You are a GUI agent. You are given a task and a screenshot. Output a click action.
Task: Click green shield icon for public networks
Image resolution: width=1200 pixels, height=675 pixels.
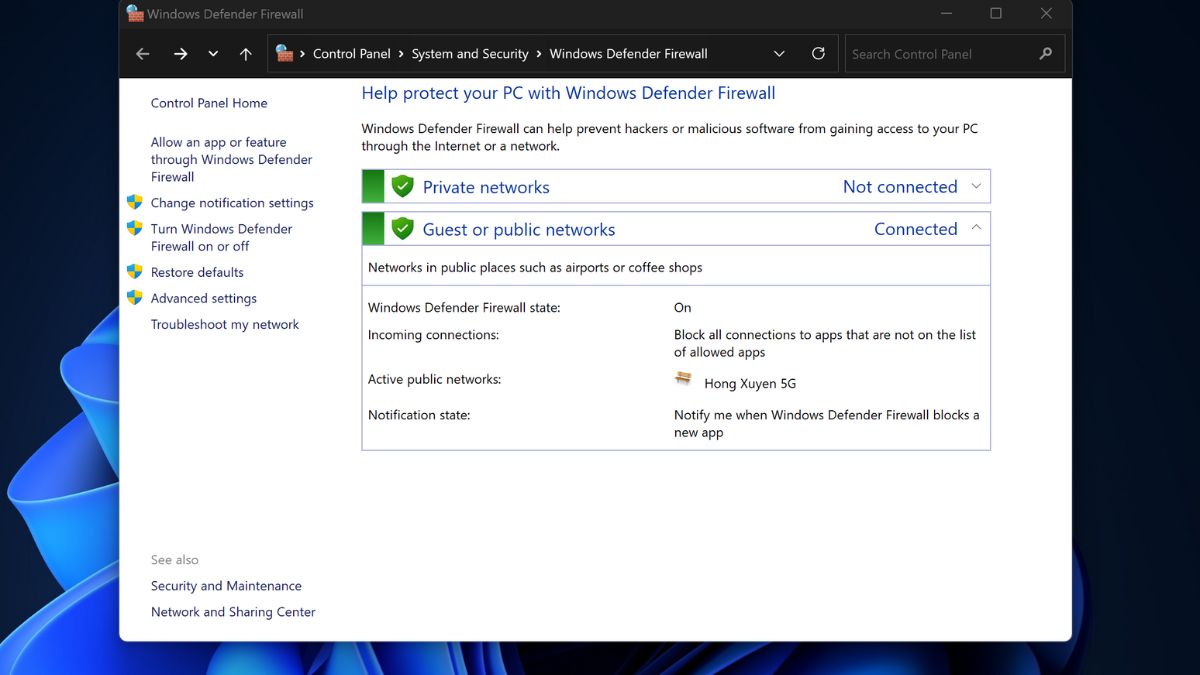pos(402,228)
